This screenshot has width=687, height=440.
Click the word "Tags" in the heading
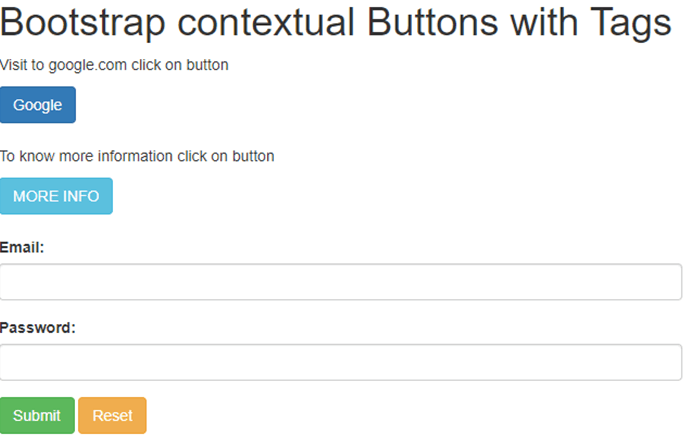click(631, 24)
